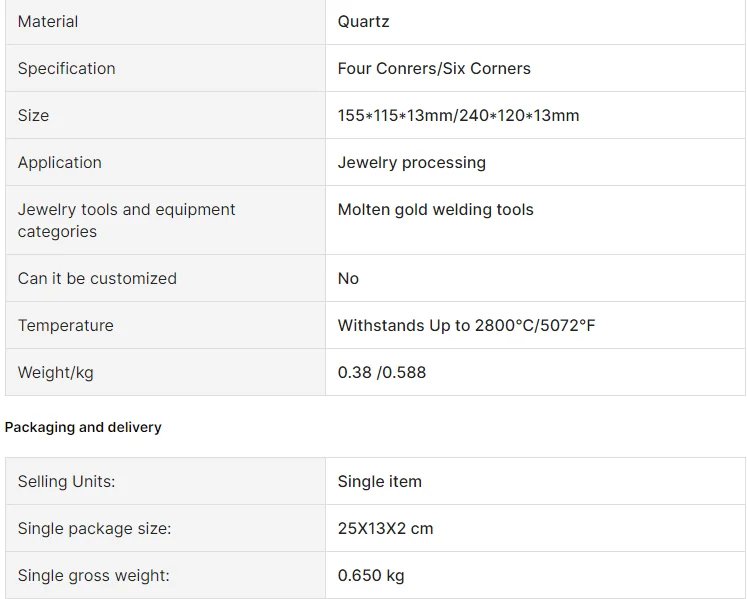Click the Single item value
Screen dimensions: 747x599
(380, 481)
